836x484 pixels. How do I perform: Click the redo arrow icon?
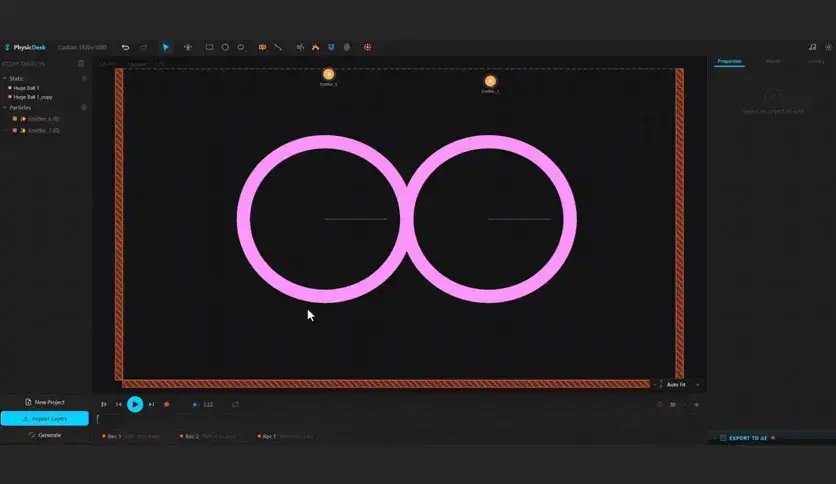(143, 47)
